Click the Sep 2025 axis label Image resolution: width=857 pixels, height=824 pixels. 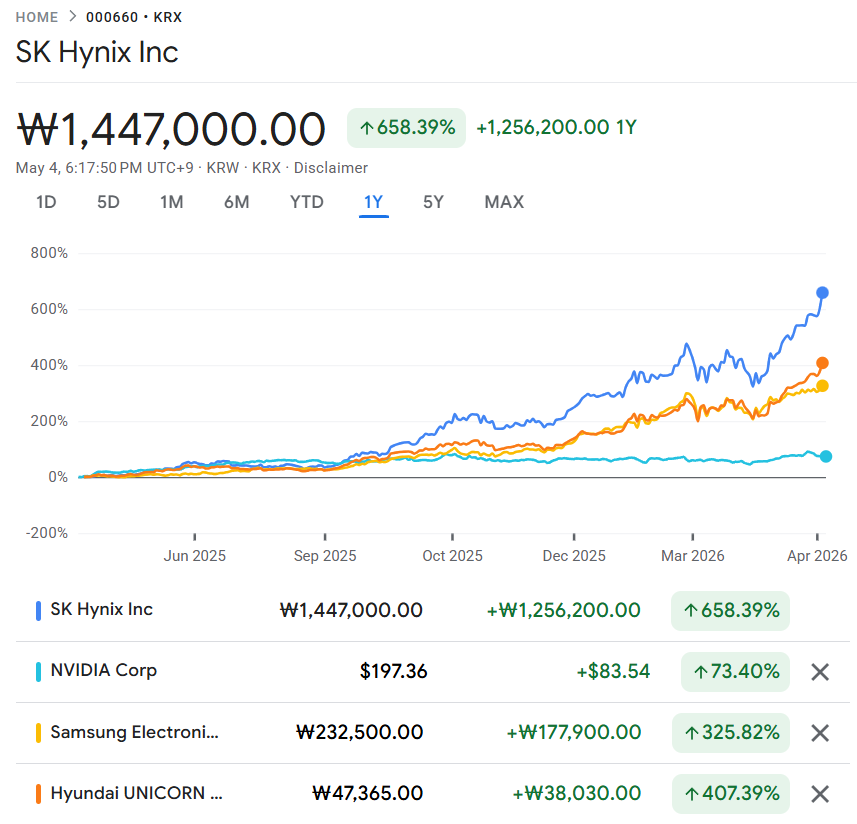point(325,556)
